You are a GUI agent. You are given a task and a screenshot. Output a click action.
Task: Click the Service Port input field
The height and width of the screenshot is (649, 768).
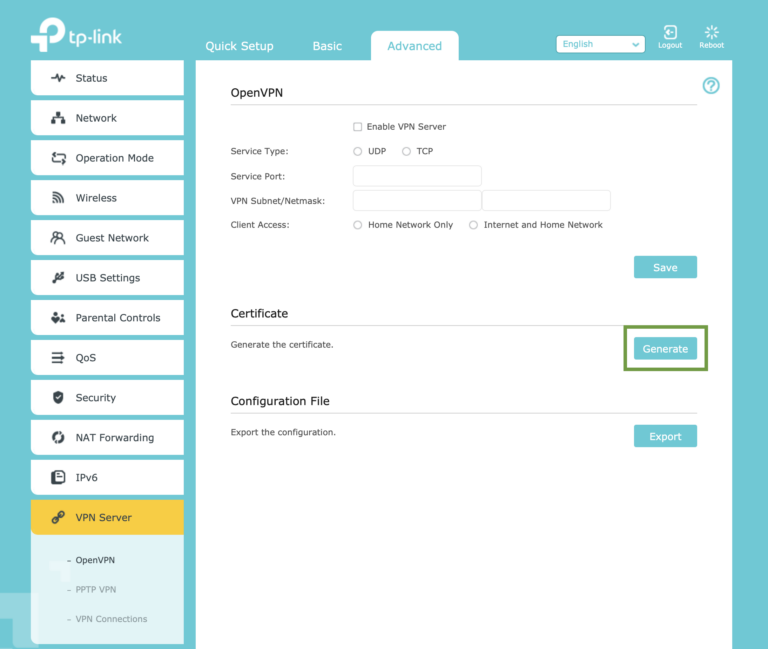[417, 176]
